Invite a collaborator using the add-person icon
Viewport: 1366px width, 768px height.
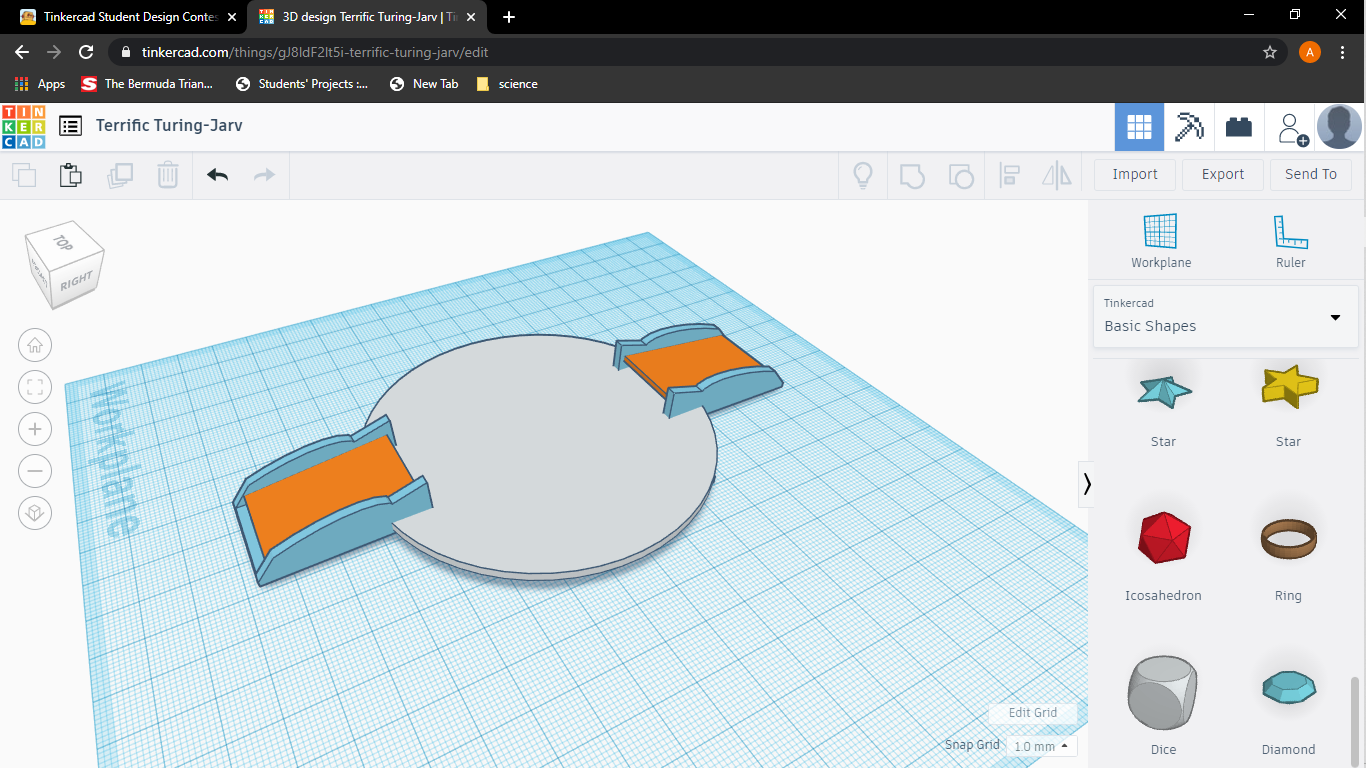tap(1292, 128)
